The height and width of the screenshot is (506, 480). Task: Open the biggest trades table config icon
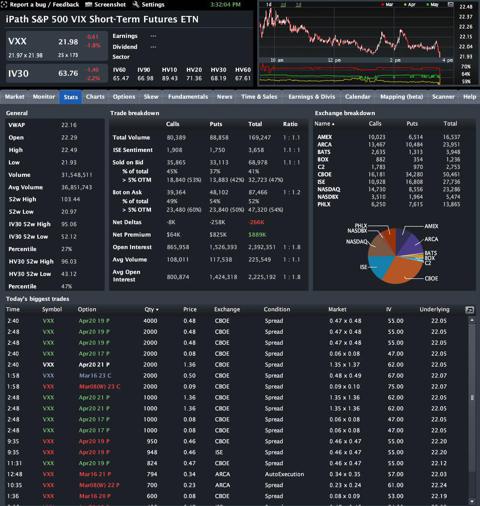point(469,310)
